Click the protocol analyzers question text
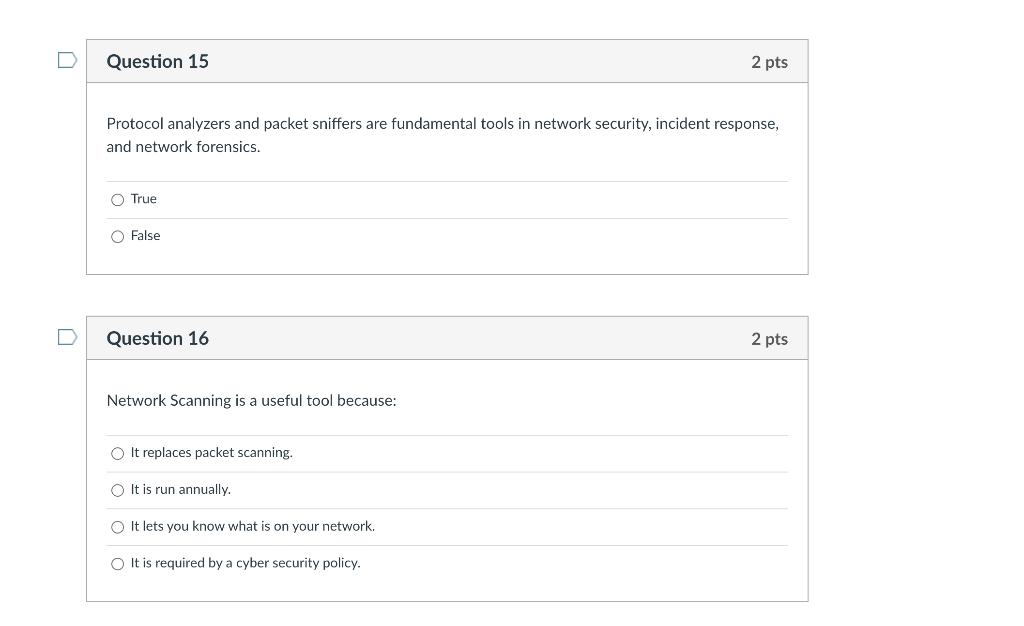 click(x=443, y=135)
